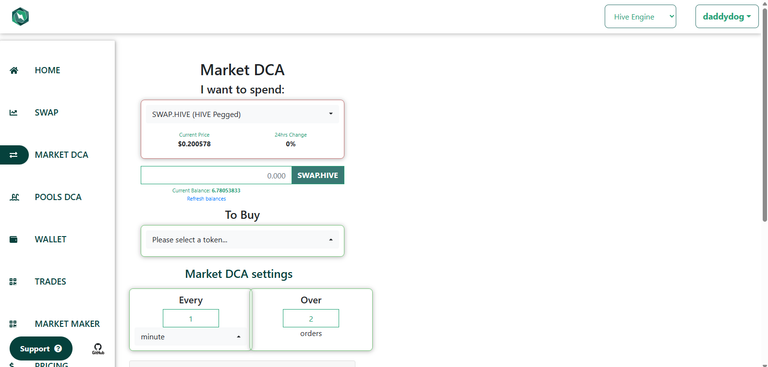Click the SWAP.HIVE amount input field
The height and width of the screenshot is (367, 768).
[x=216, y=175]
